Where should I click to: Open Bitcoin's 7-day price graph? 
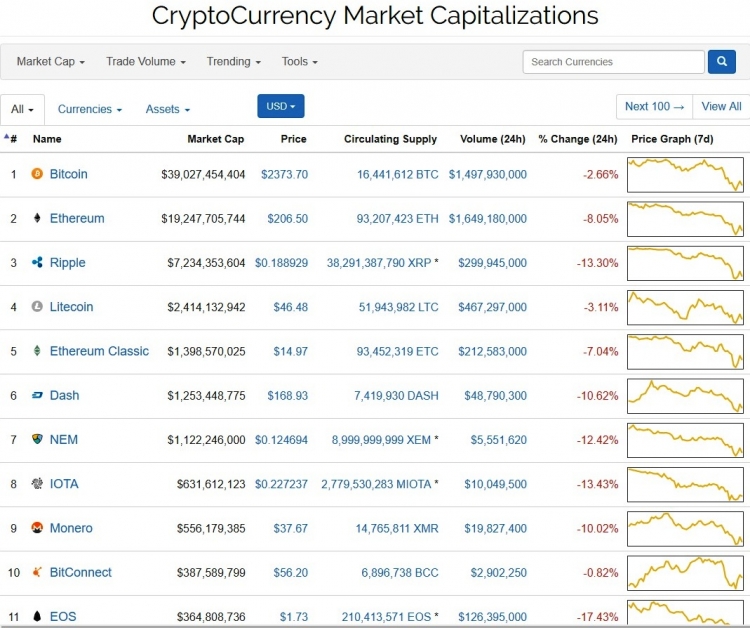[x=685, y=175]
